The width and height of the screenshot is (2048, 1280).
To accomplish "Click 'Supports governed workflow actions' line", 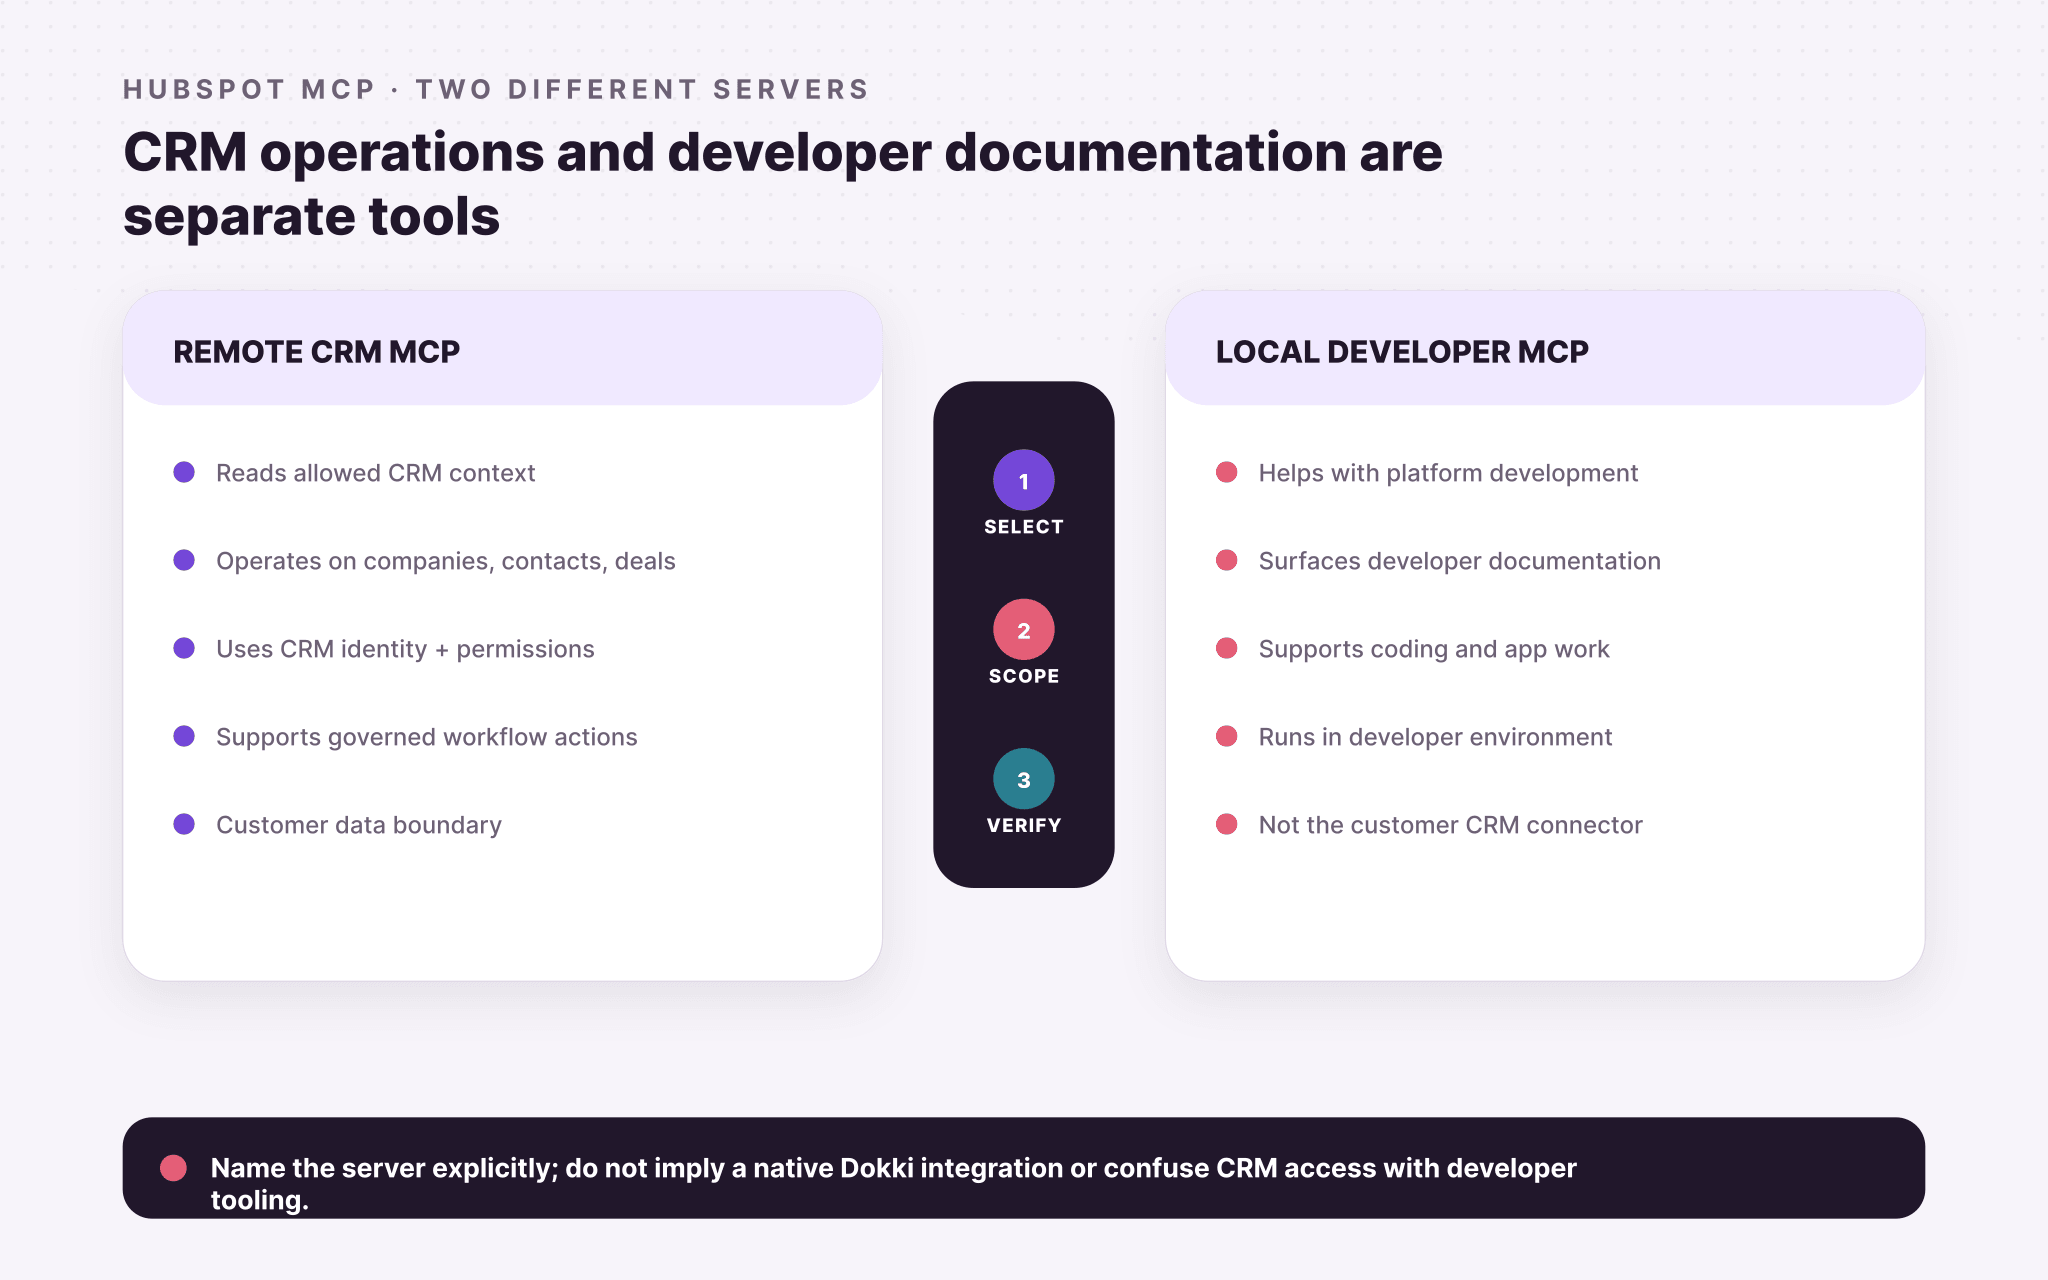I will (427, 737).
